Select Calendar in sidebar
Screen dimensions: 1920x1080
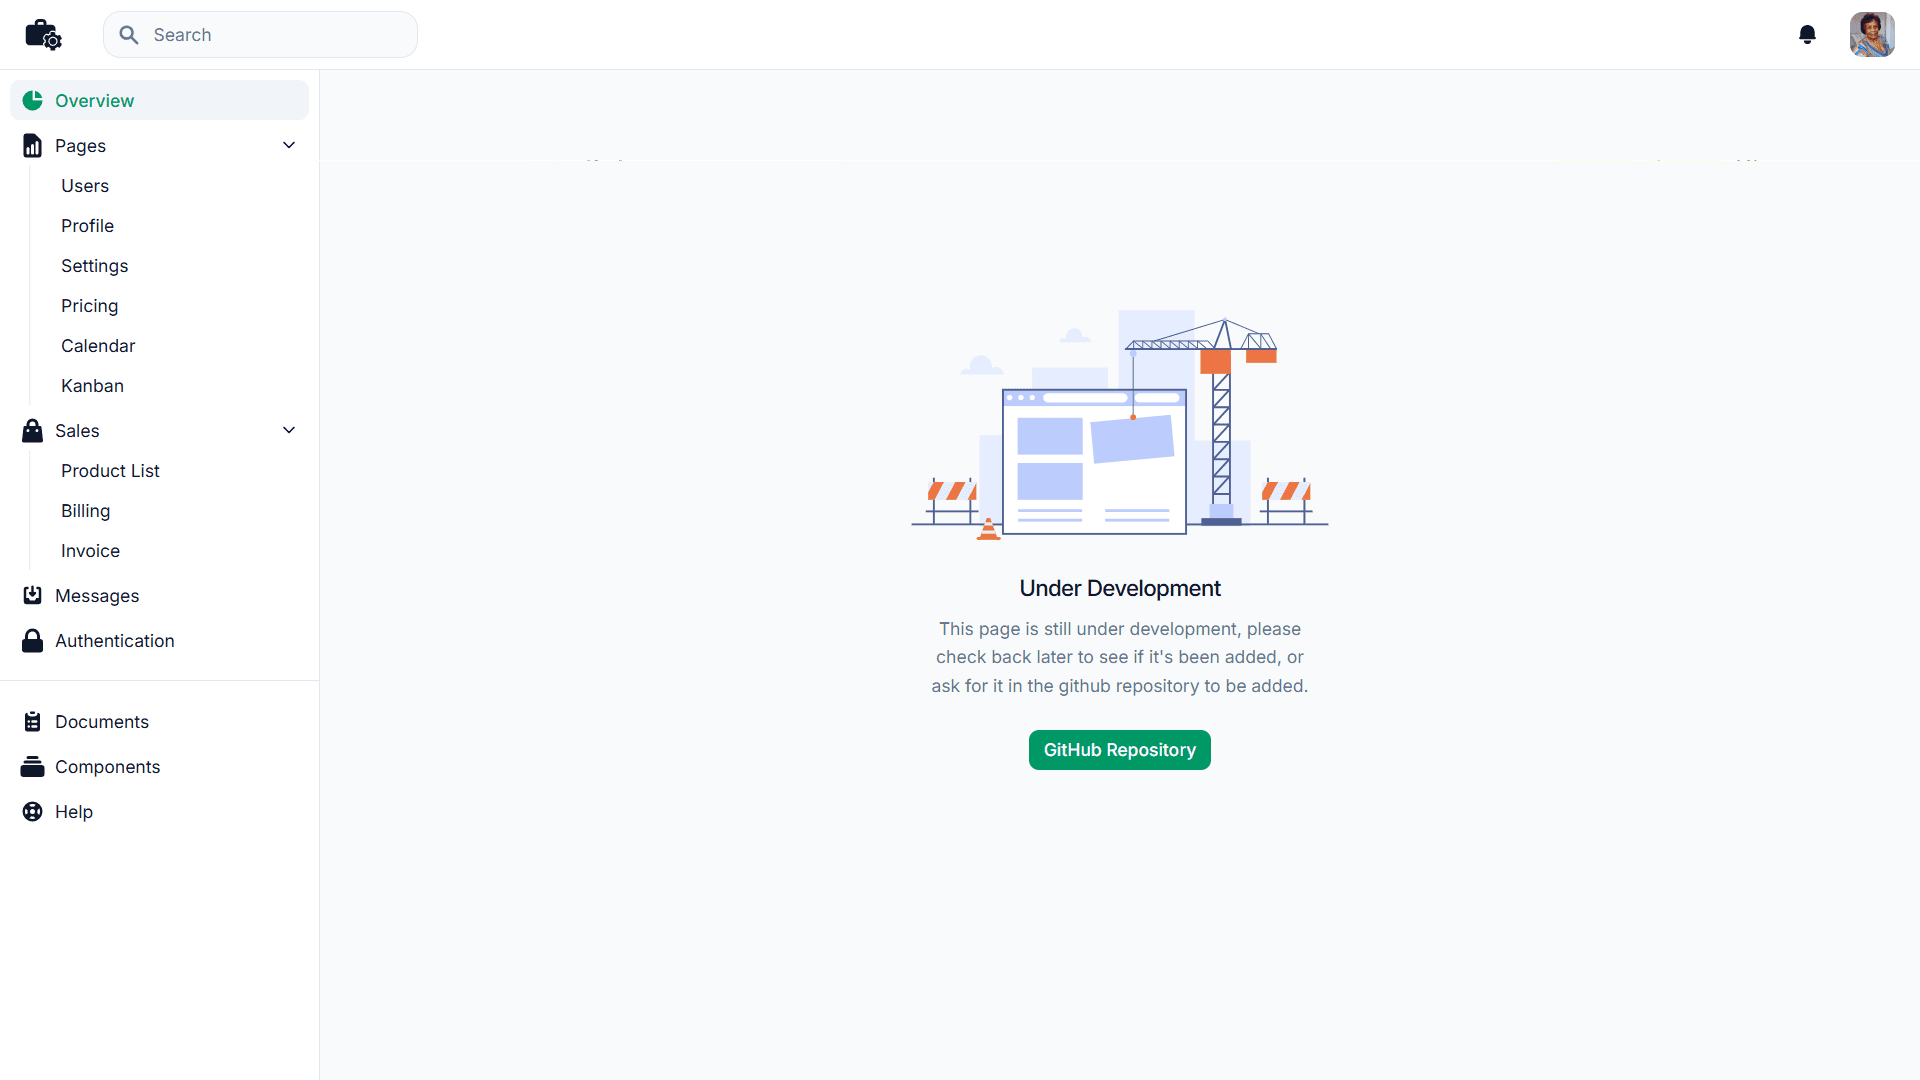pyautogui.click(x=98, y=346)
